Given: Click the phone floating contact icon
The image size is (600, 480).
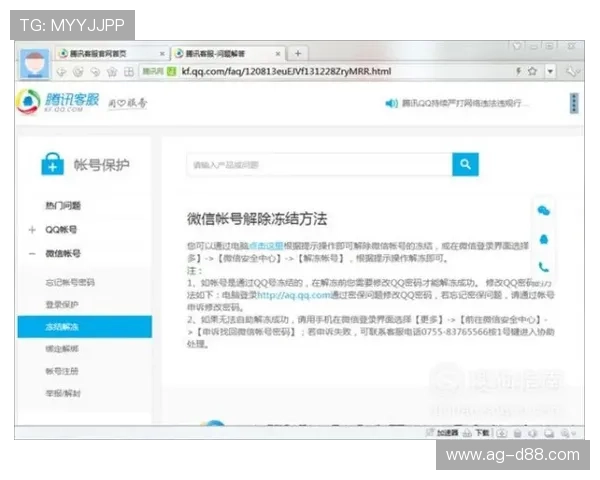Looking at the screenshot, I should (x=544, y=267).
